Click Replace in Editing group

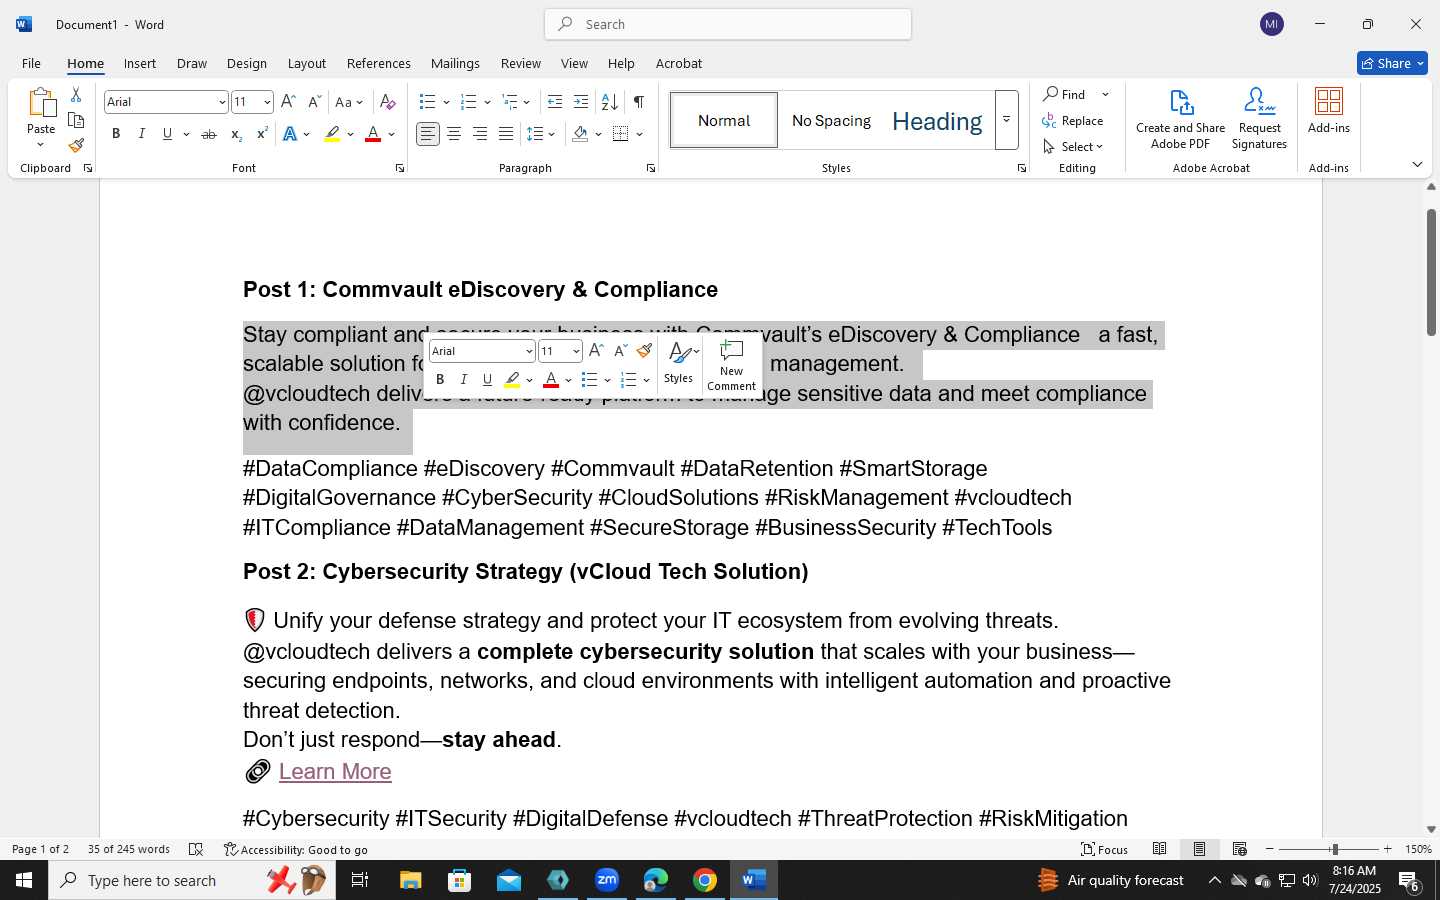click(1073, 120)
